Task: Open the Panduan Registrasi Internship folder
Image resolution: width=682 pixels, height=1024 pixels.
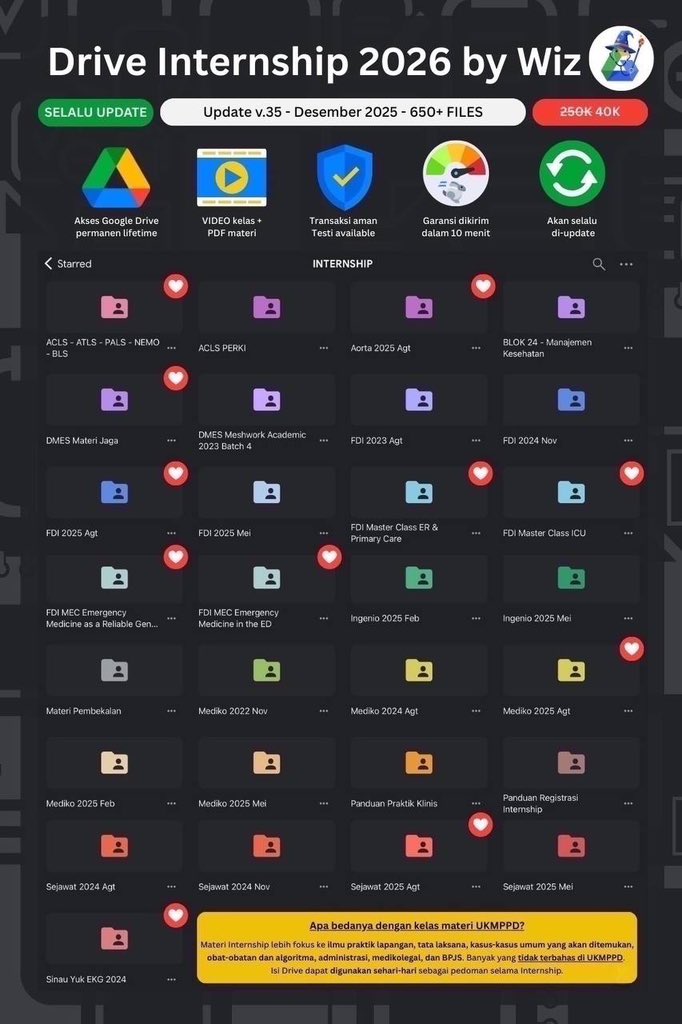Action: point(571,775)
